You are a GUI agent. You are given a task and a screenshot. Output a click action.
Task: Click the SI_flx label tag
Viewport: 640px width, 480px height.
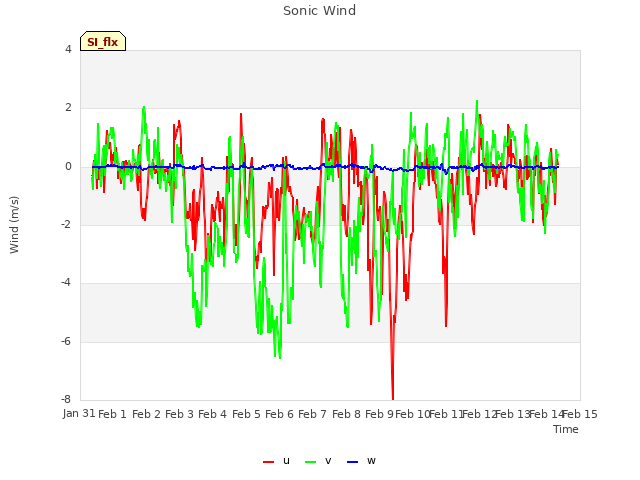(x=103, y=41)
